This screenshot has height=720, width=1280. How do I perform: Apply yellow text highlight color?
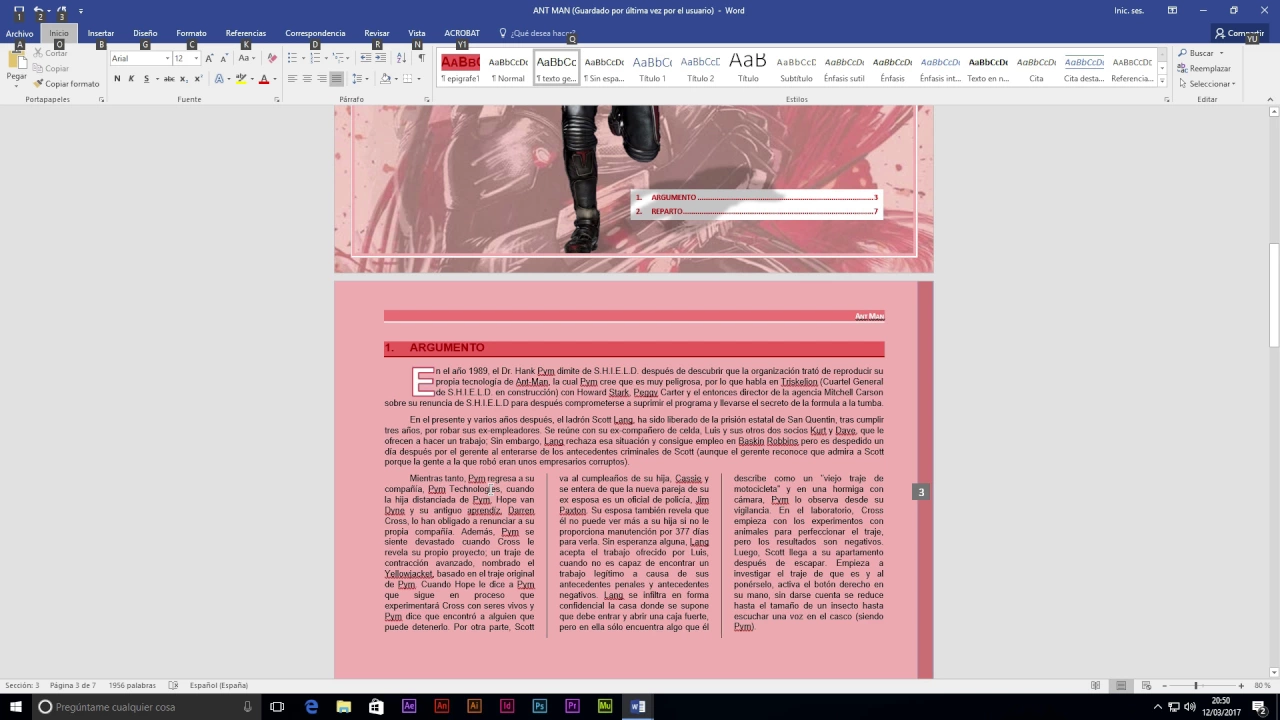click(x=240, y=79)
